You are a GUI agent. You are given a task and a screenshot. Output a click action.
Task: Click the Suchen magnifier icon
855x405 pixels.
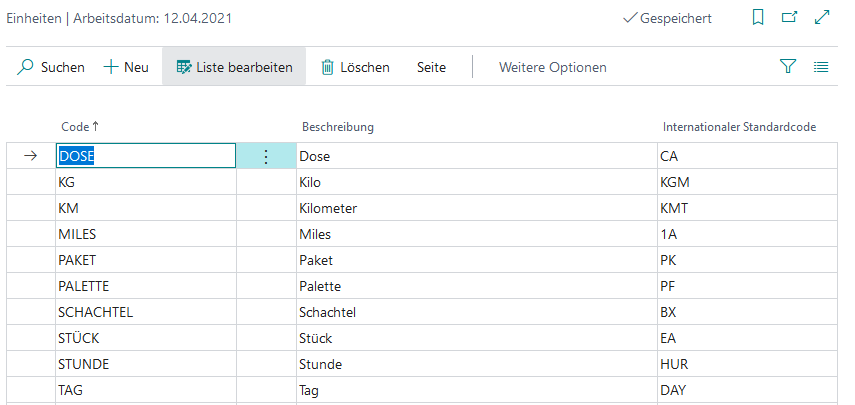[25, 67]
